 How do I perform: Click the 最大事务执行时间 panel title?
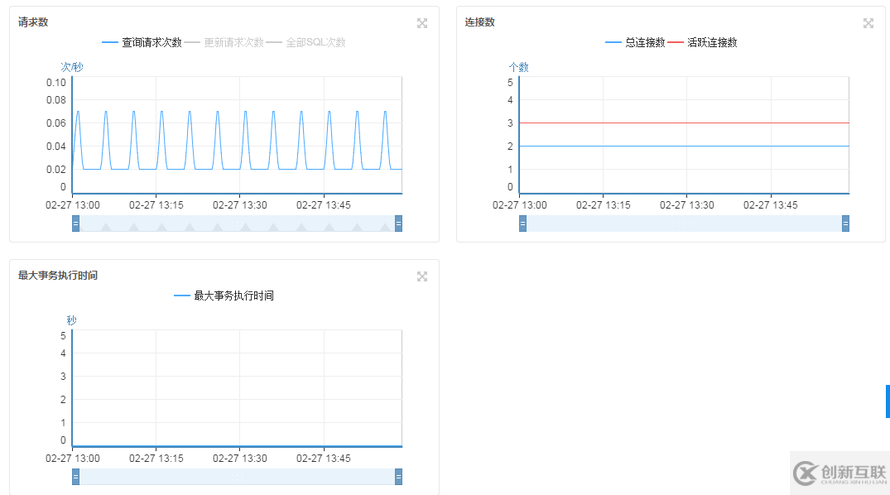coord(57,275)
